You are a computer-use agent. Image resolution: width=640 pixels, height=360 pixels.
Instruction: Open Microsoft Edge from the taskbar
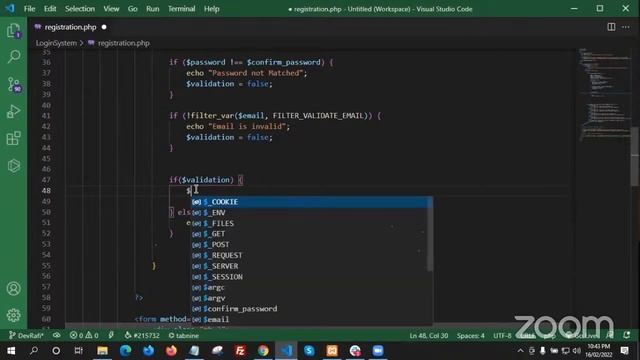(125, 351)
